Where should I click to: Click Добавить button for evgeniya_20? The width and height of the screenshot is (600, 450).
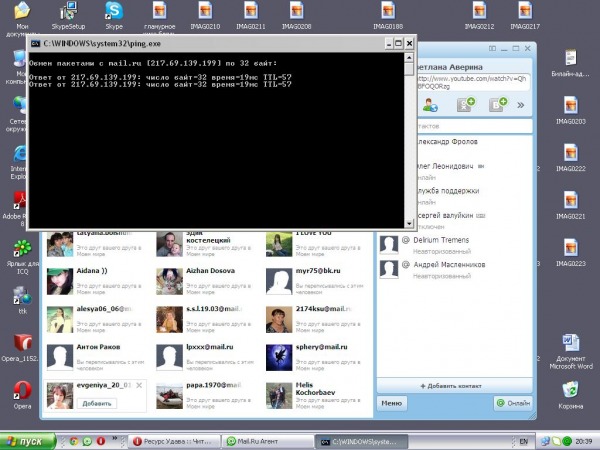pyautogui.click(x=97, y=403)
